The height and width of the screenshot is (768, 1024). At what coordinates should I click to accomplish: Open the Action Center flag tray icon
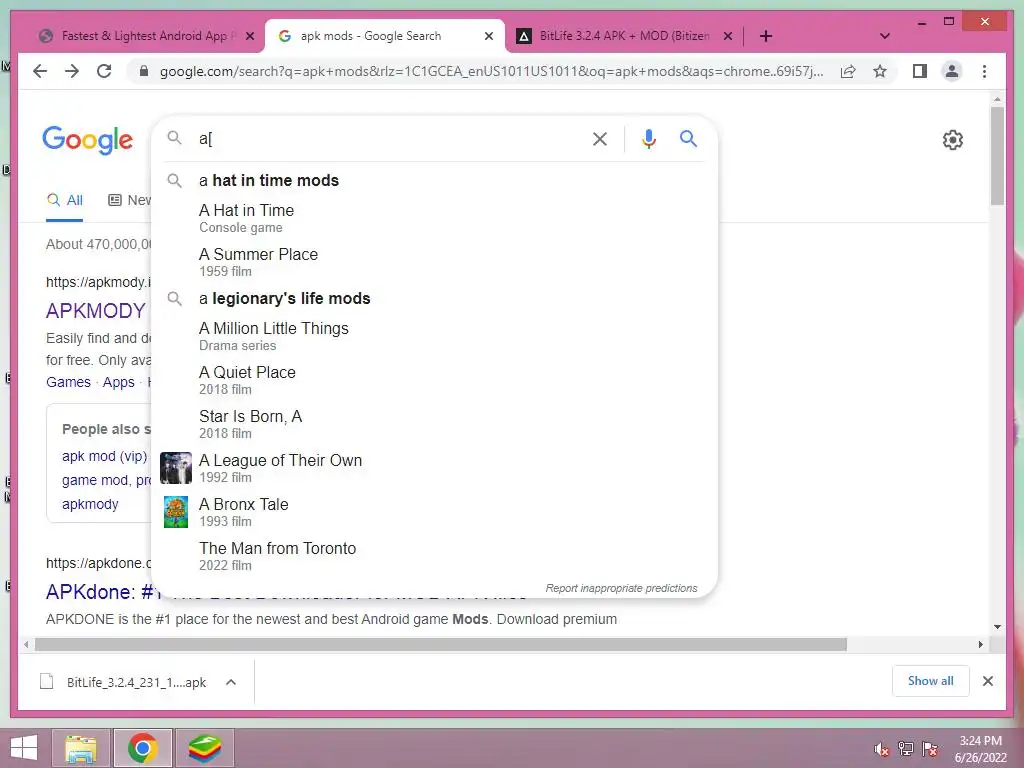930,749
